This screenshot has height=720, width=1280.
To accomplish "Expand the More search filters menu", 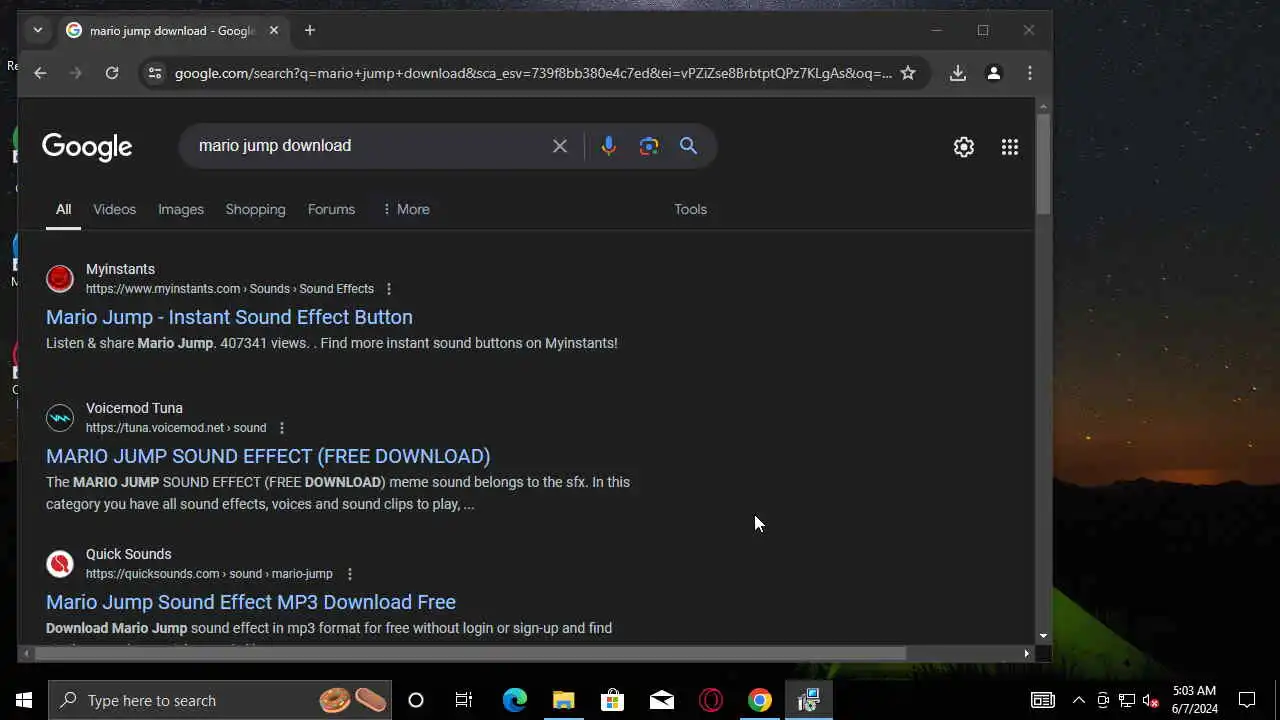I will pos(405,209).
